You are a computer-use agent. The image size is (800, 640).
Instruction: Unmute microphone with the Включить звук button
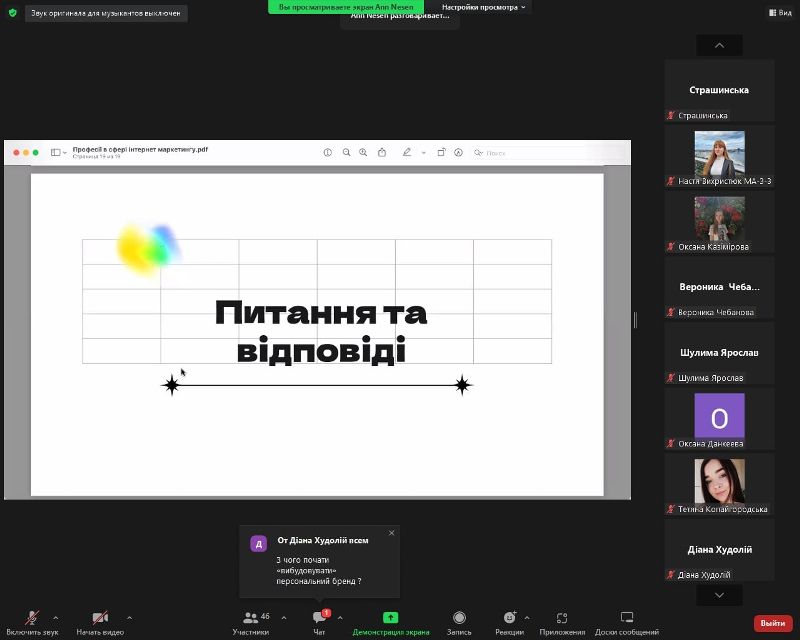click(x=32, y=623)
